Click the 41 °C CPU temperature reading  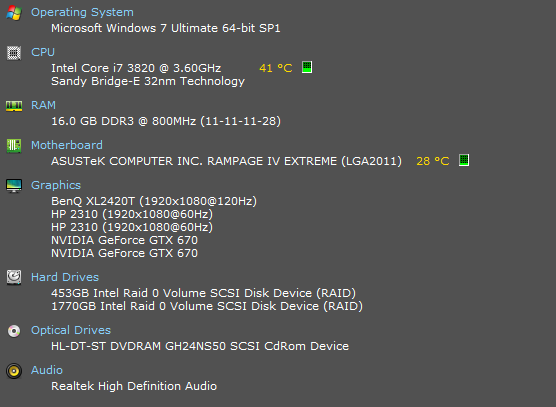[x=276, y=68]
